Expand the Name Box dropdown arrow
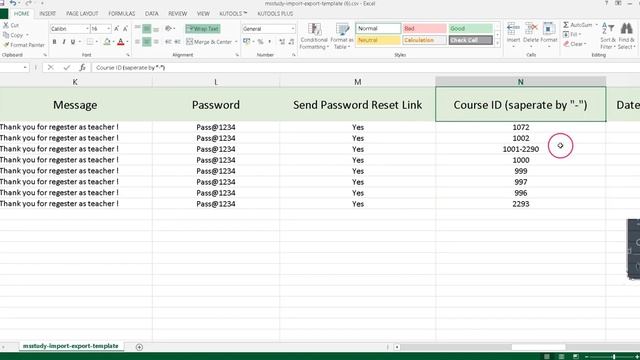Image resolution: width=640 pixels, height=360 pixels. click(25, 67)
